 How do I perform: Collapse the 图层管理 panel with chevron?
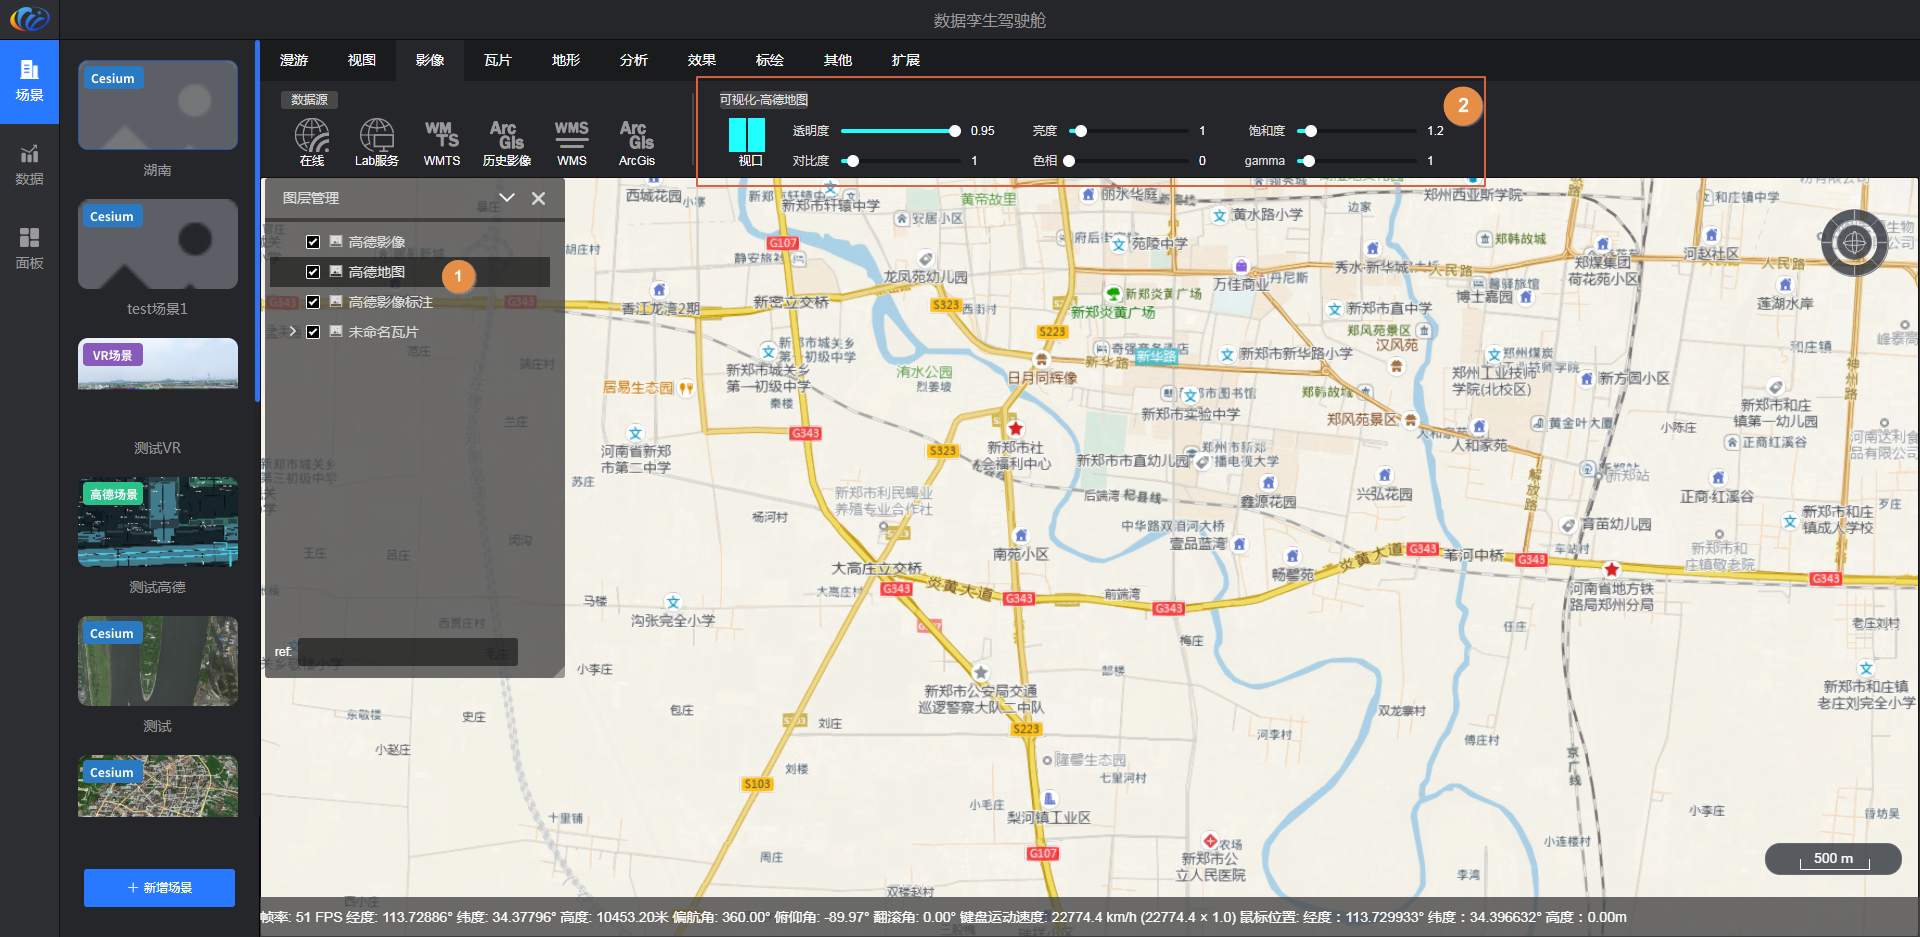point(507,198)
